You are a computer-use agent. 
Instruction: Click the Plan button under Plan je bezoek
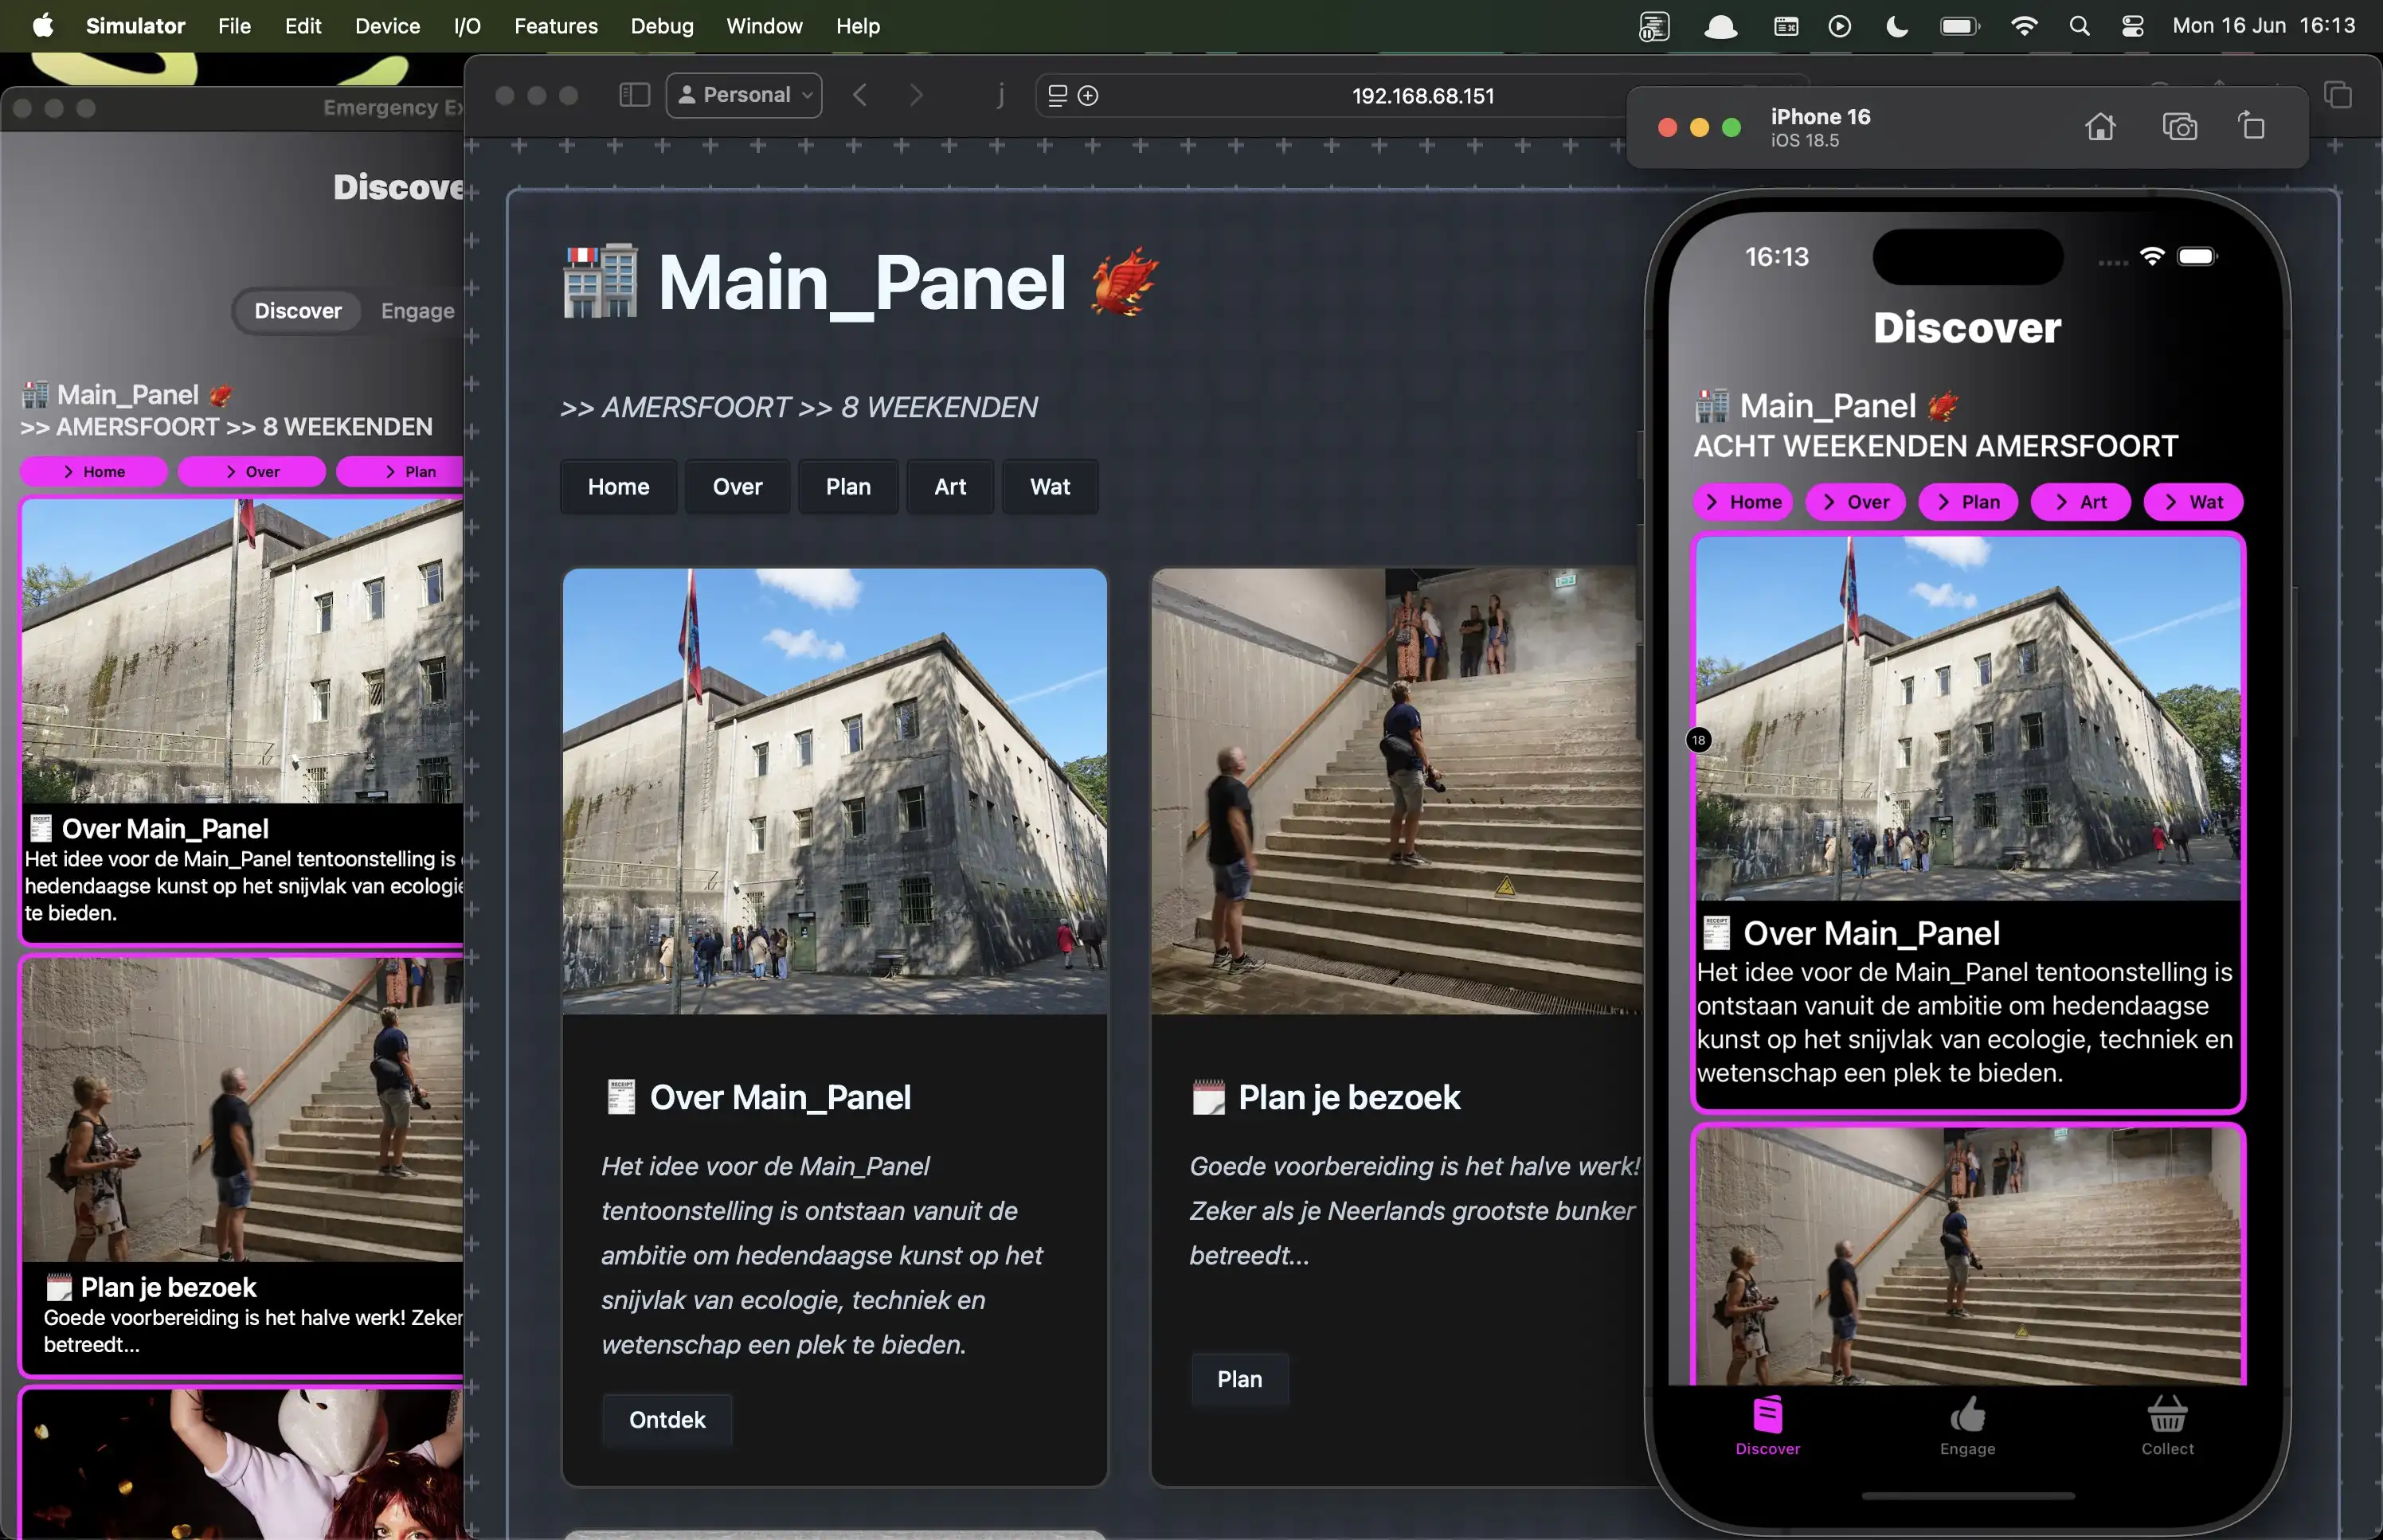[x=1239, y=1379]
